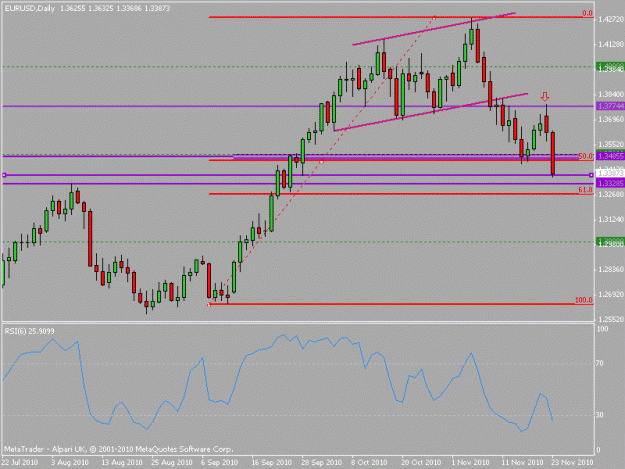This screenshot has width=625, height=469.
Task: Click the RSI scale value 100
Action: (603, 329)
